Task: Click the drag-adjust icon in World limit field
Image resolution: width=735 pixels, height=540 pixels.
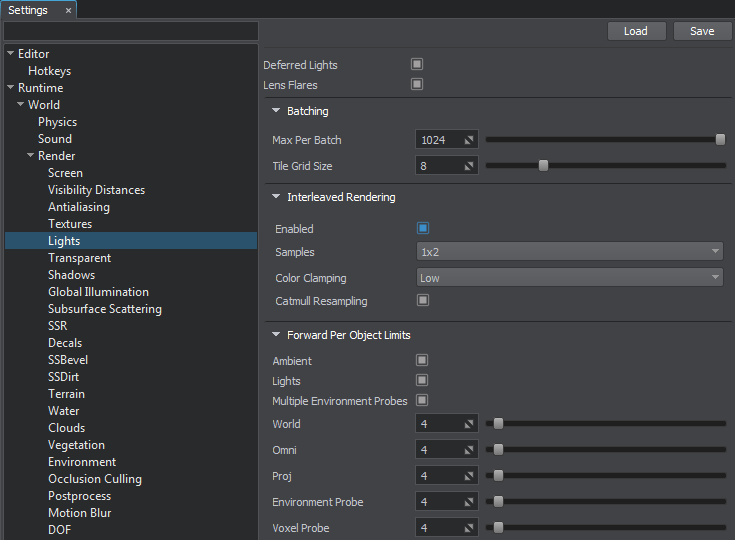Action: 468,424
